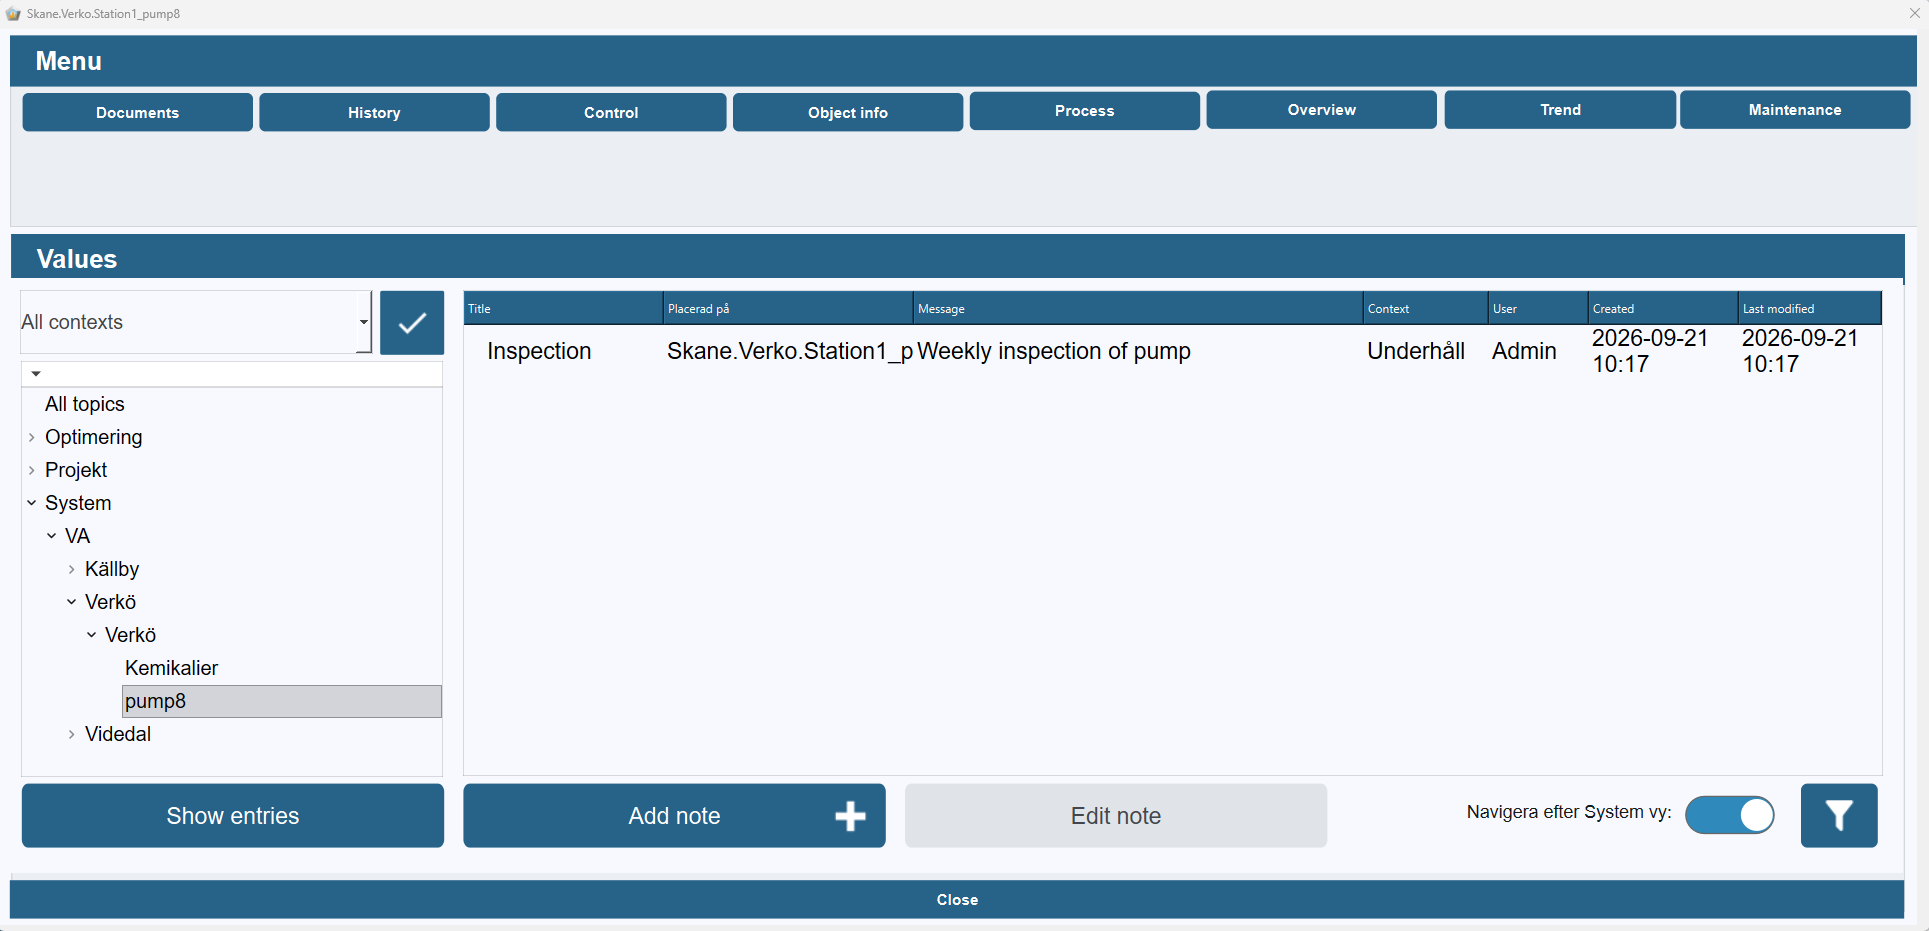Open the Maintenance menu button
The height and width of the screenshot is (931, 1929).
click(x=1795, y=109)
